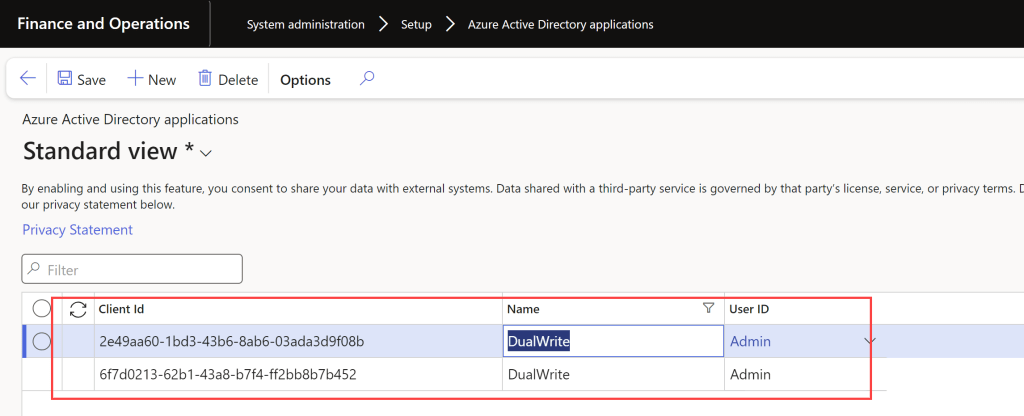Viewport: 1024px width, 416px height.
Task: Click the New plus icon
Action: [x=136, y=79]
